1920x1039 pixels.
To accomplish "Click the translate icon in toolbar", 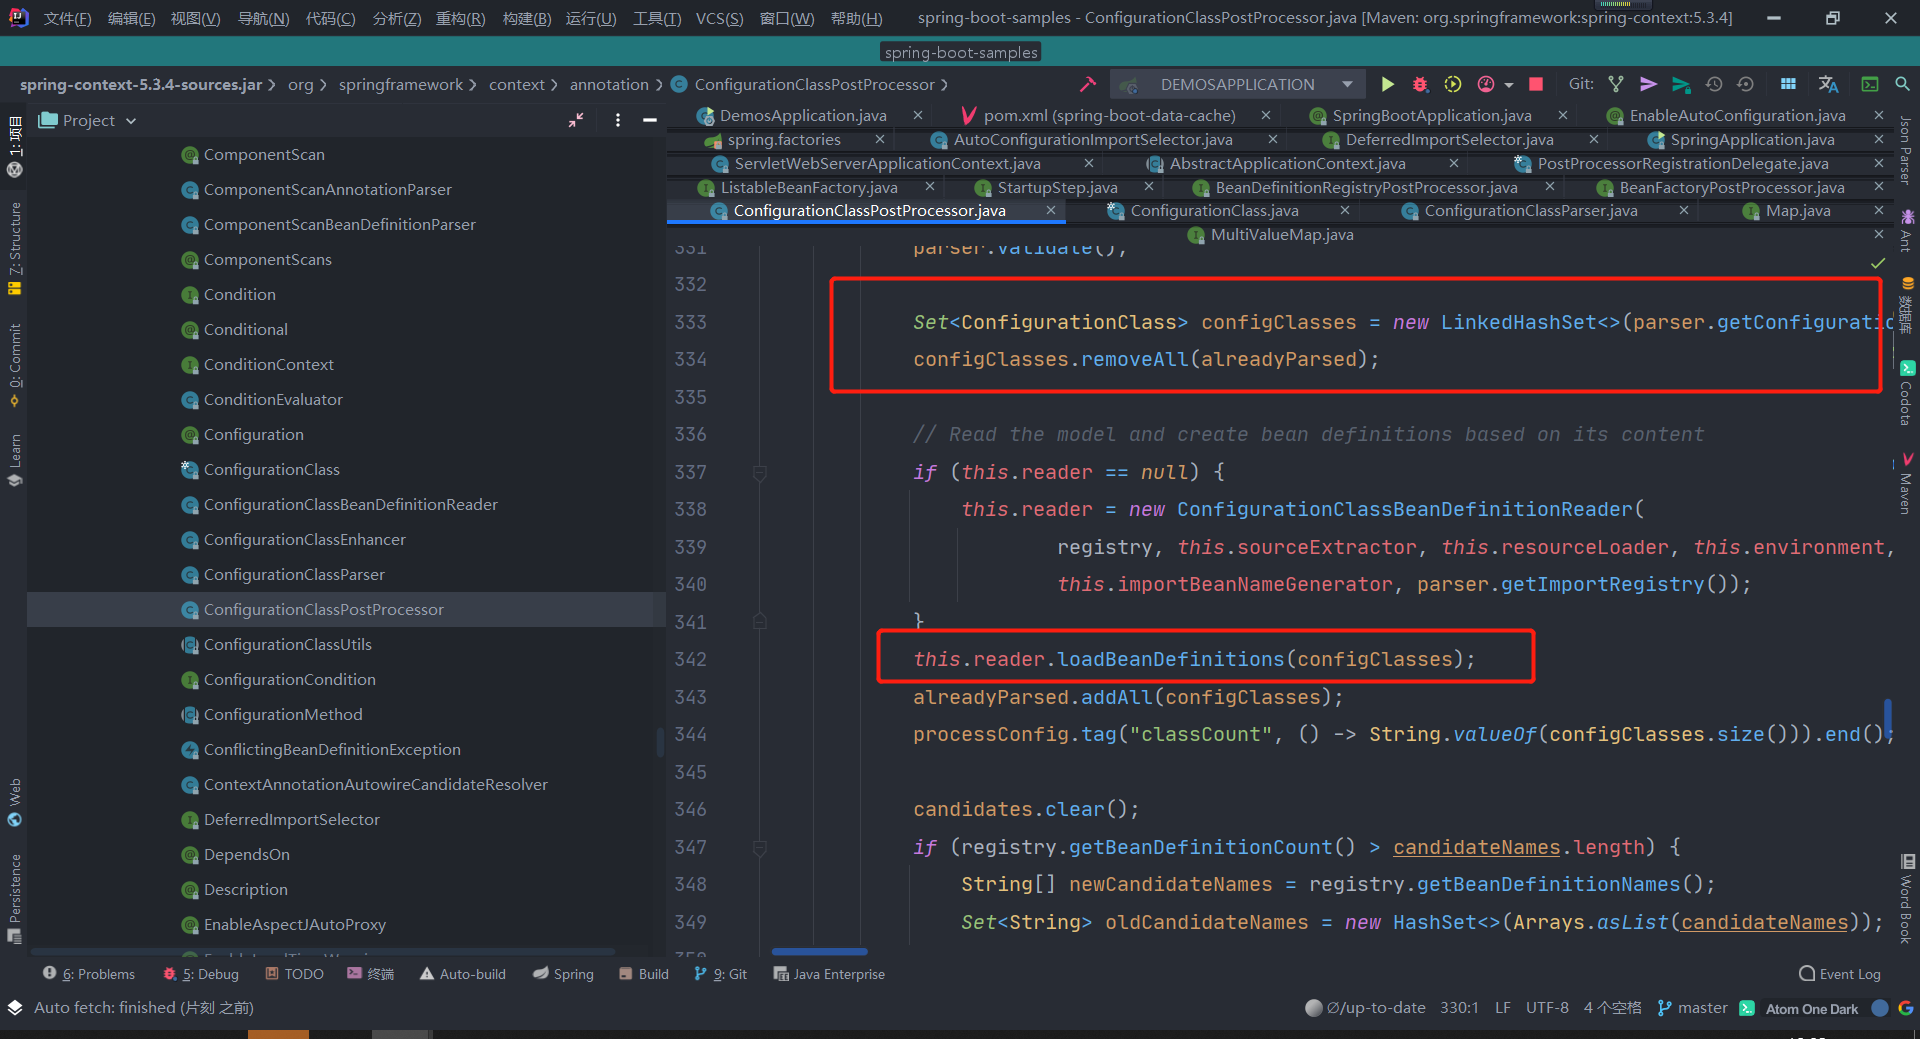I will click(1828, 84).
